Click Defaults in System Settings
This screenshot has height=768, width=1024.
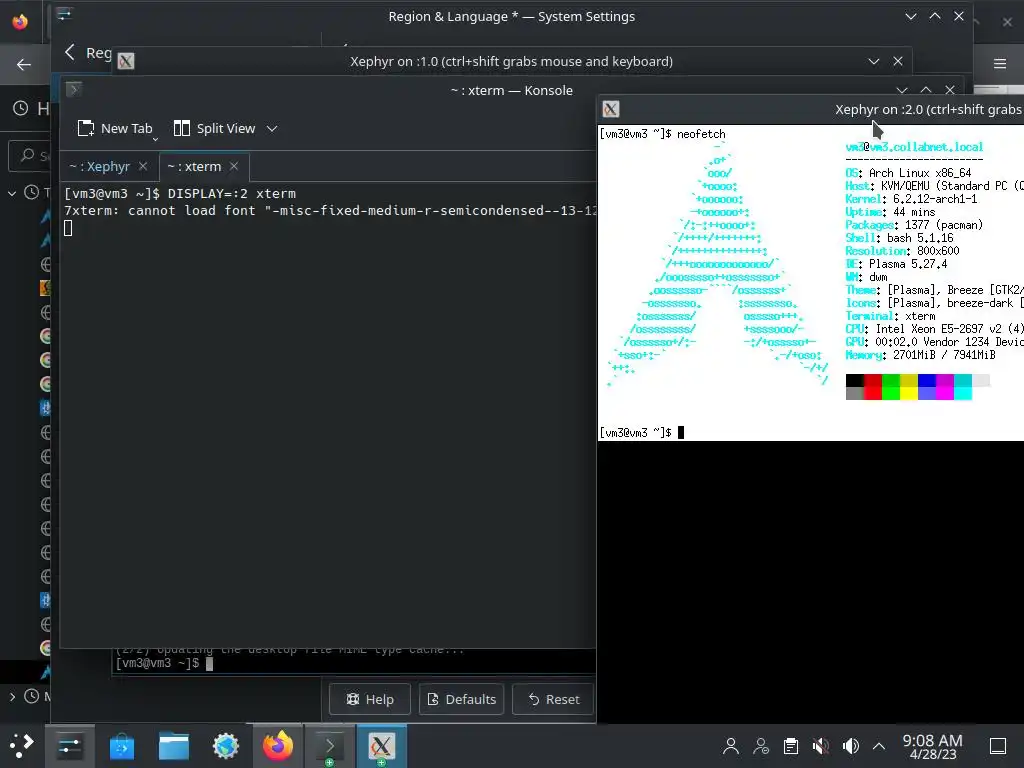pyautogui.click(x=461, y=699)
